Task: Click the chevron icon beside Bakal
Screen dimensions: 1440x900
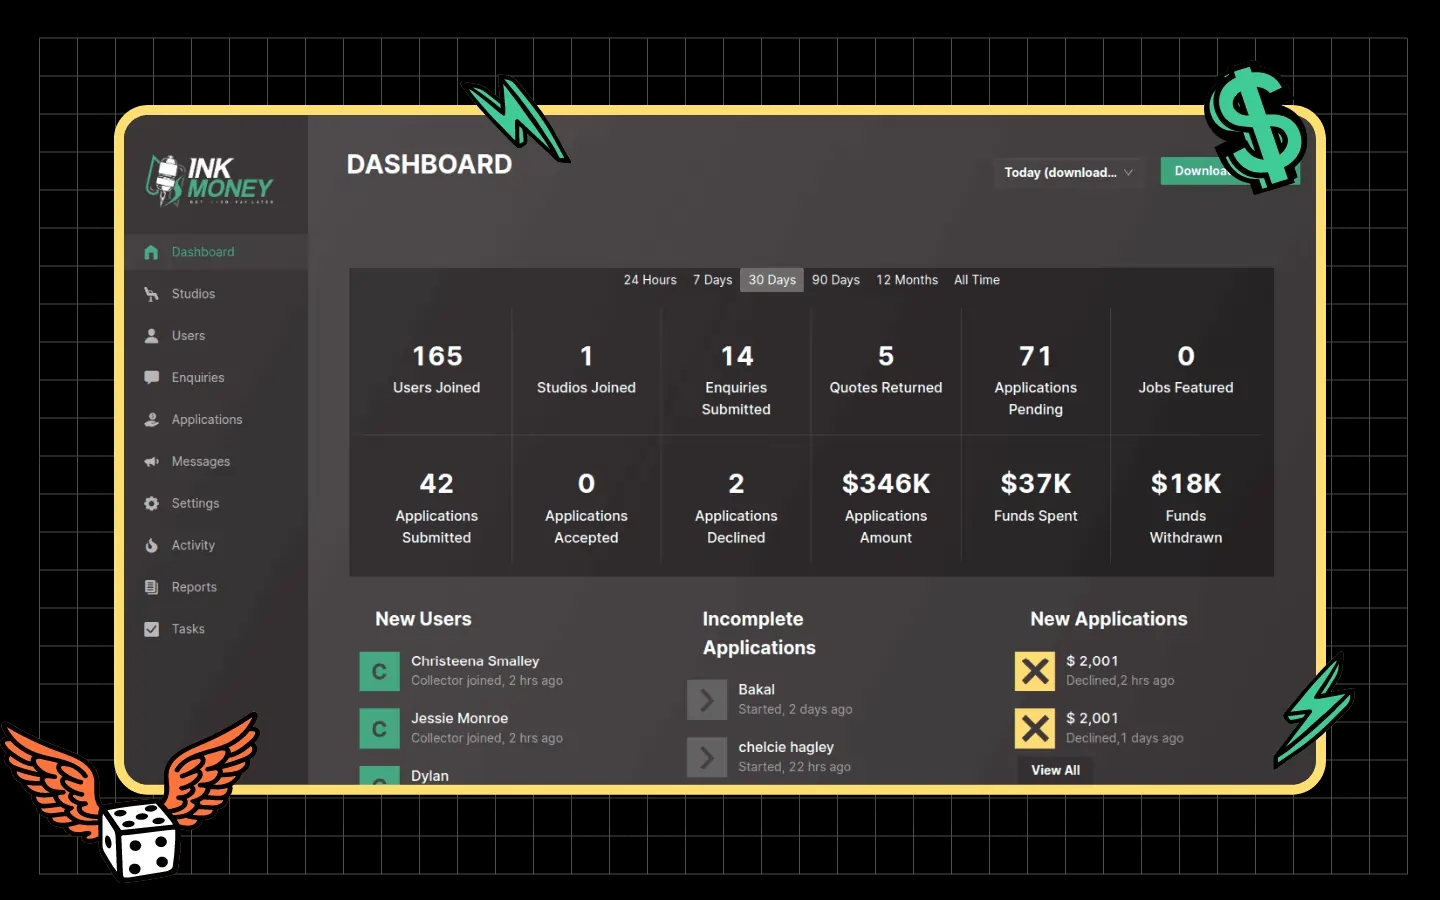Action: (x=707, y=700)
